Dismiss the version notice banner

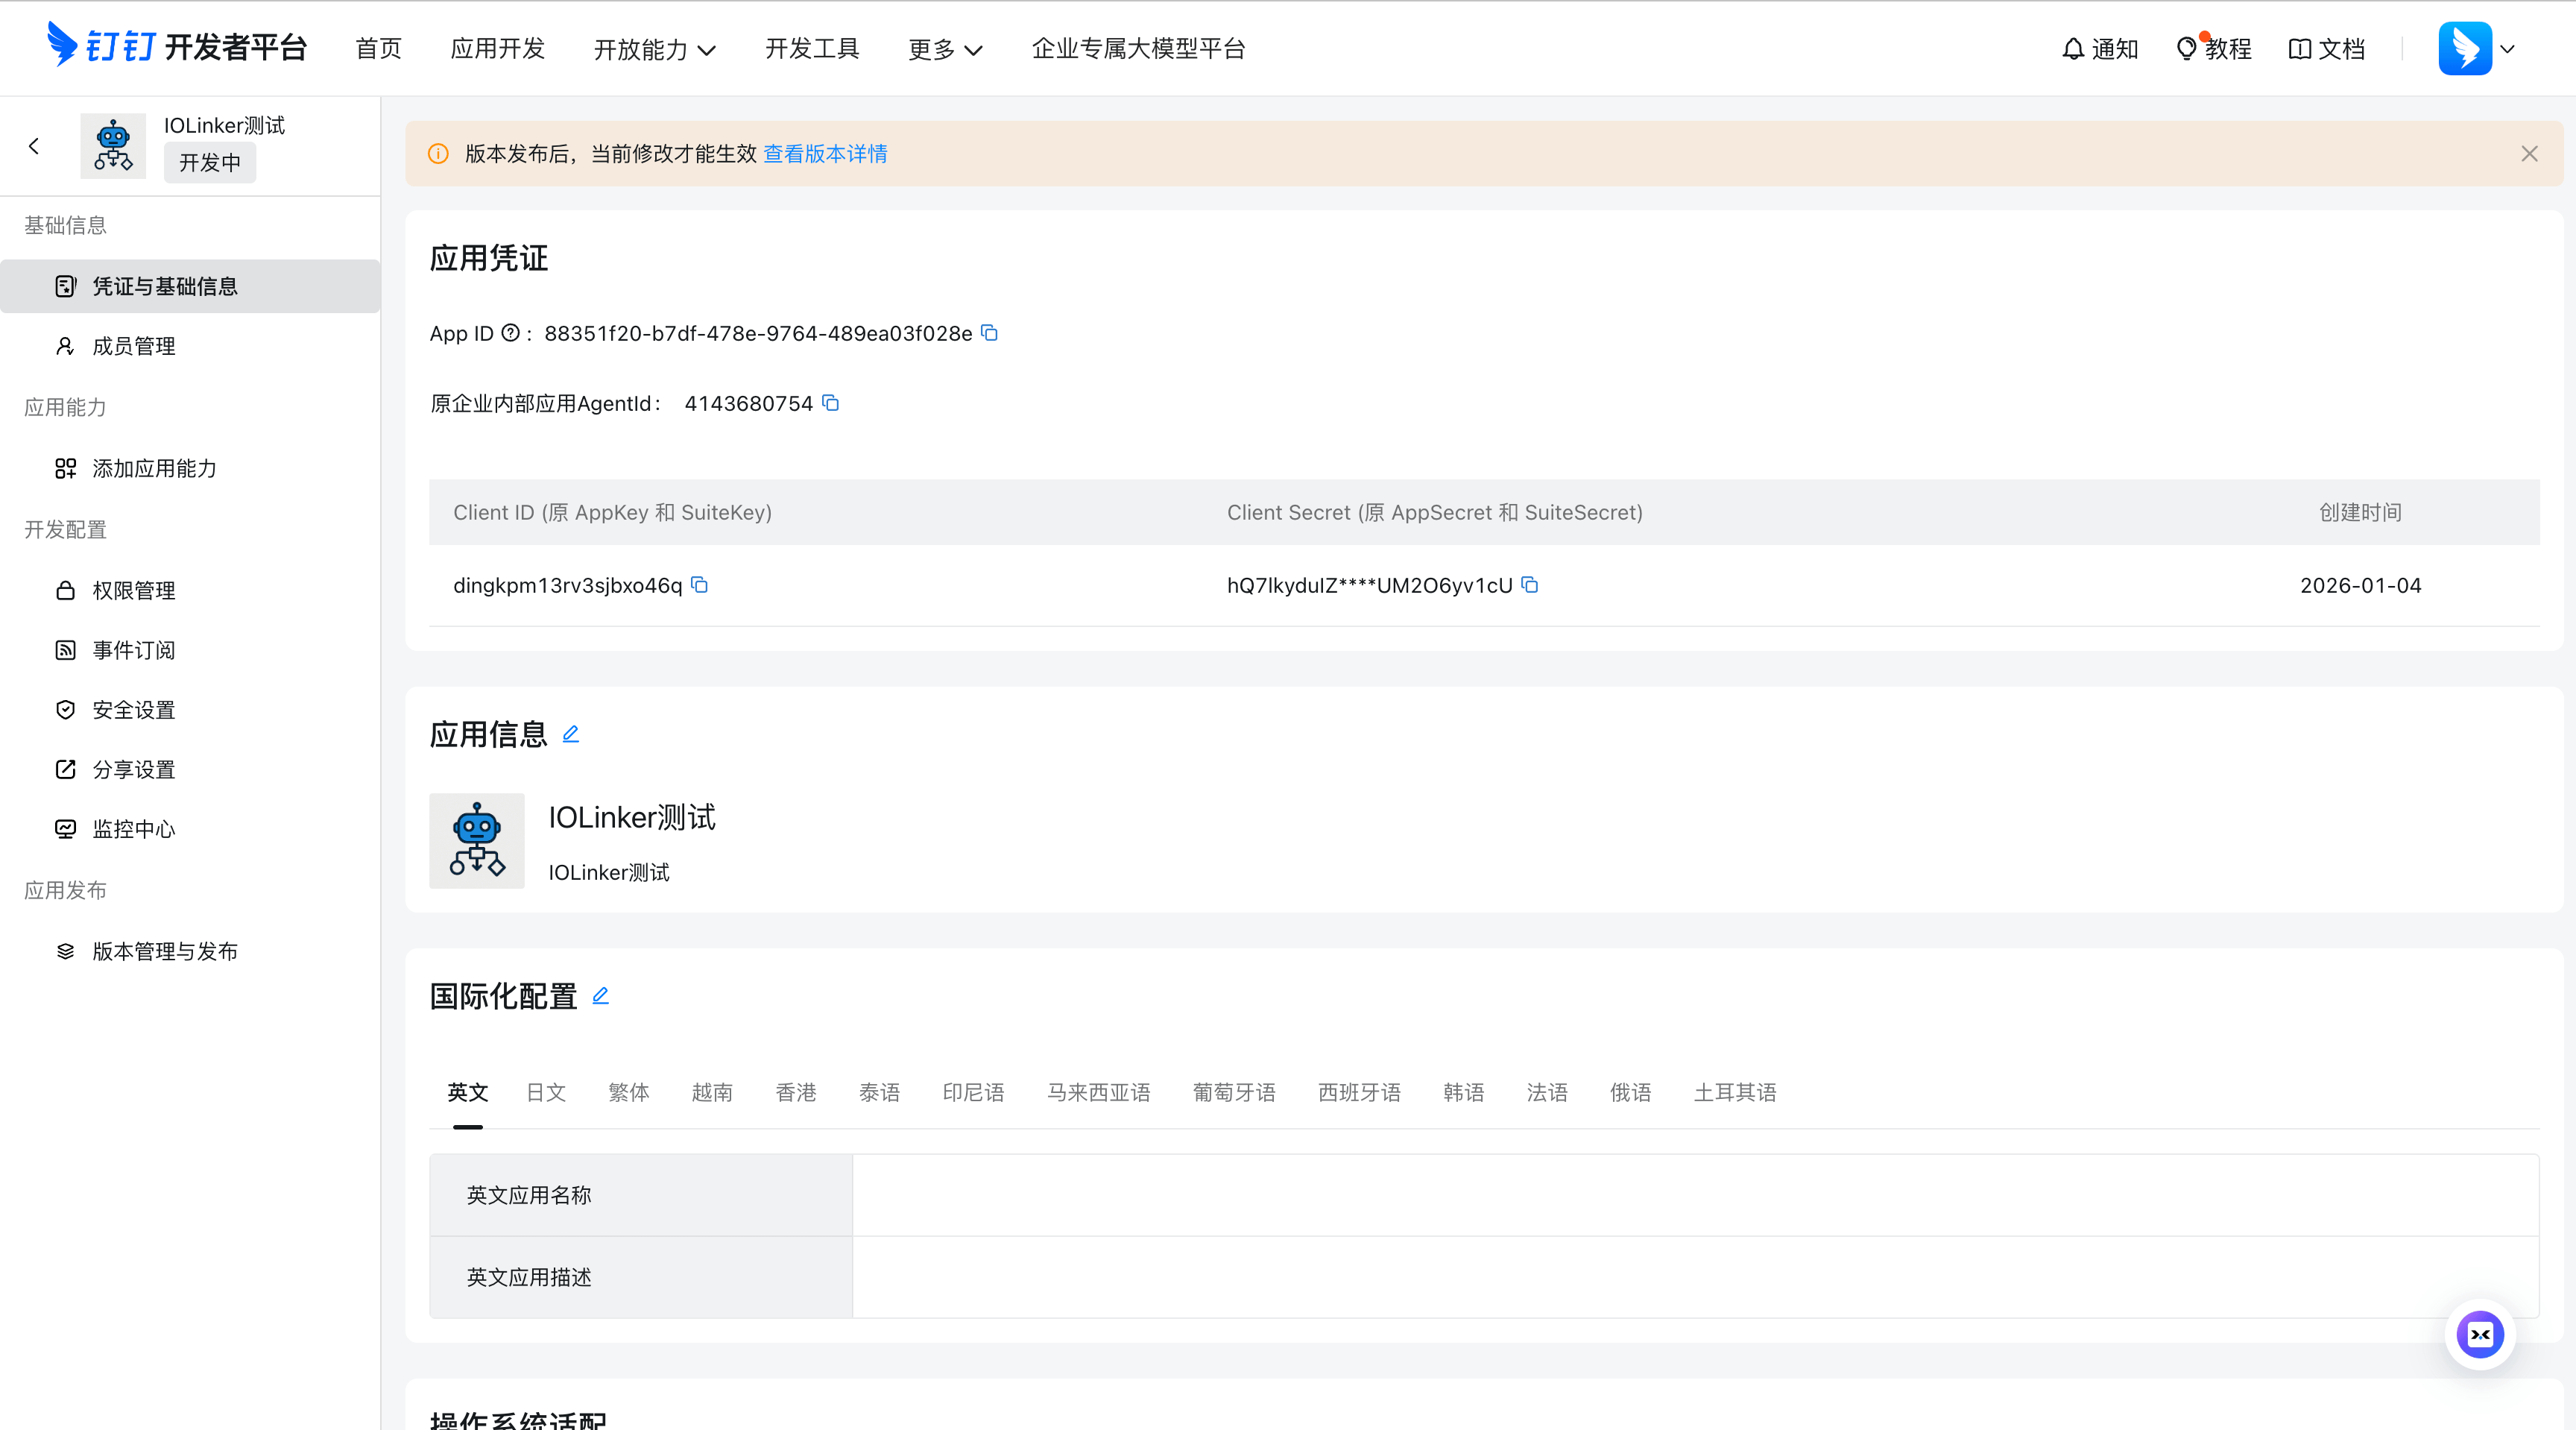point(2529,154)
